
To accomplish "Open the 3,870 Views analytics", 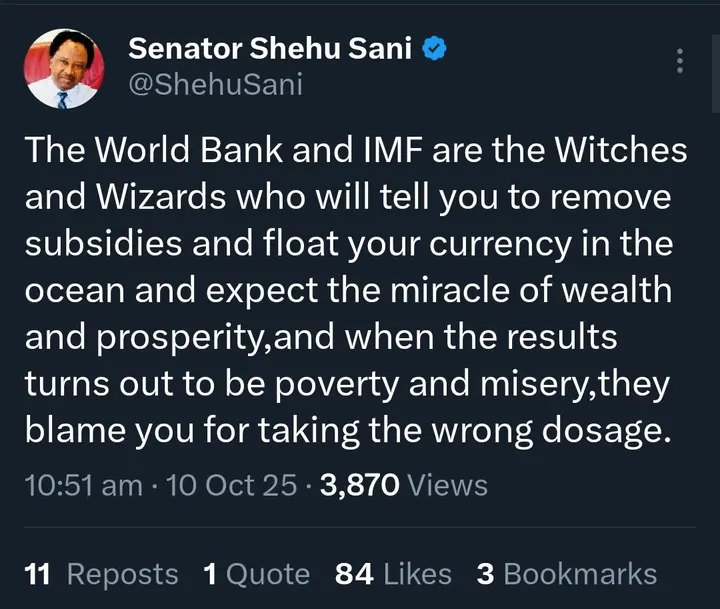I will (402, 486).
